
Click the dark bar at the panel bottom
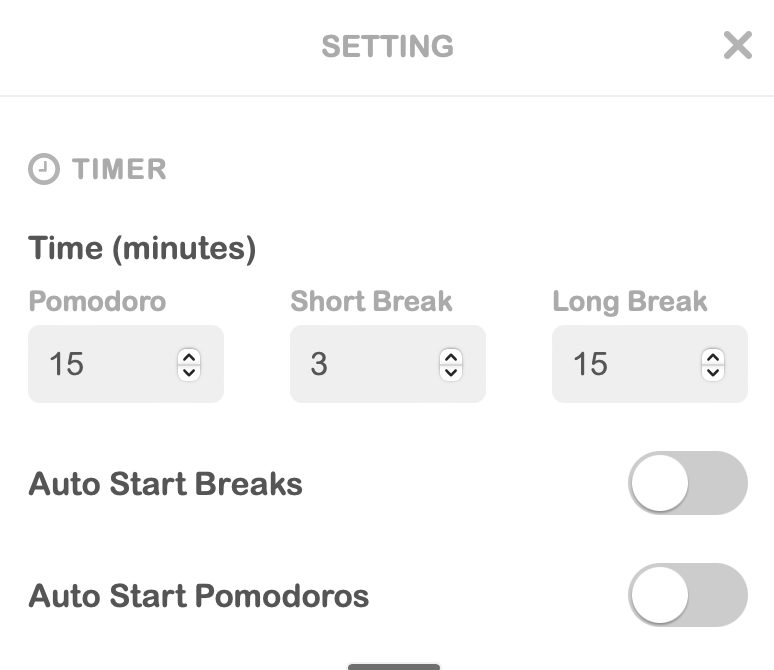(394, 665)
